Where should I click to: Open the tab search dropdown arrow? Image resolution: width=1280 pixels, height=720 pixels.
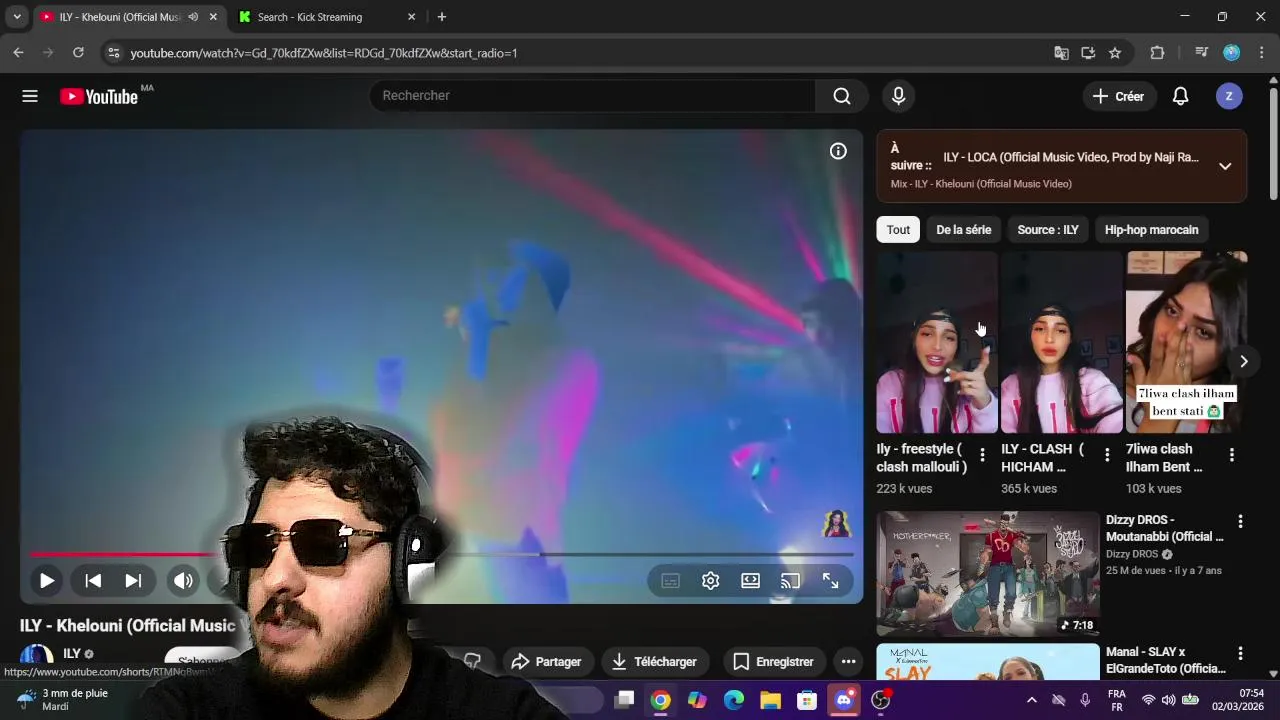(x=17, y=17)
